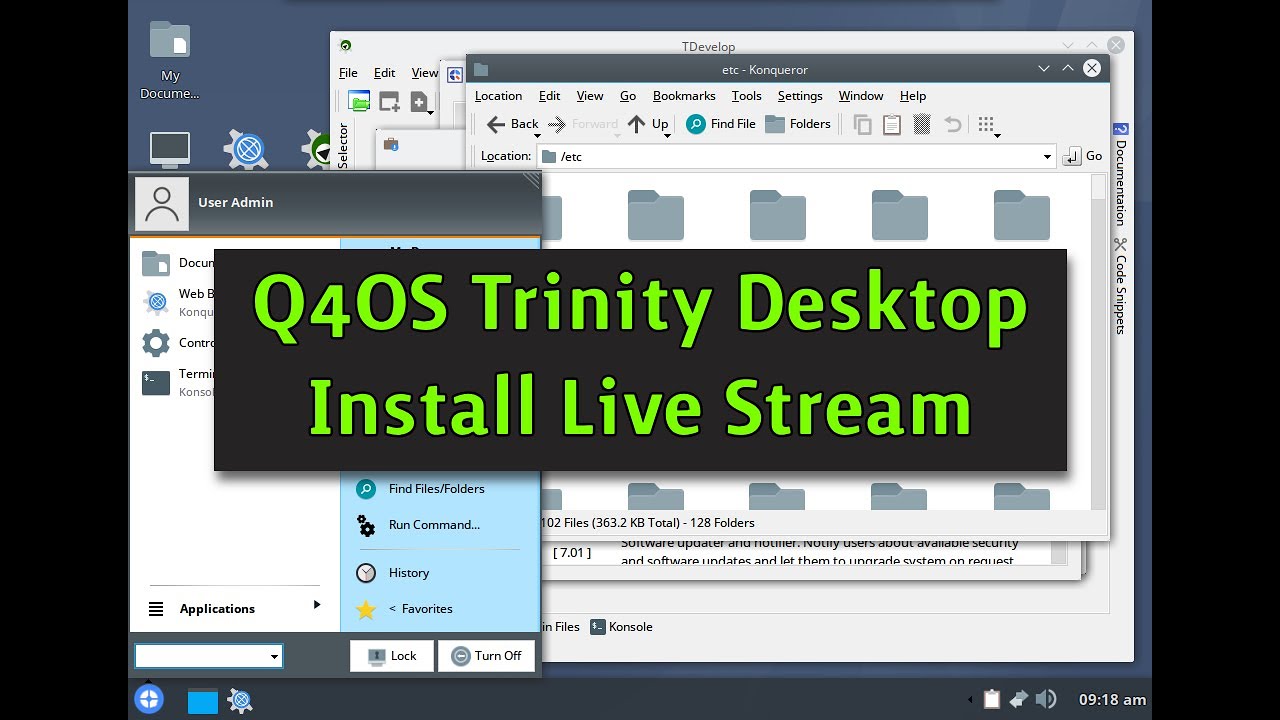The width and height of the screenshot is (1280, 720).
Task: Expand hidden system tray icons arrow
Action: pyautogui.click(x=968, y=700)
